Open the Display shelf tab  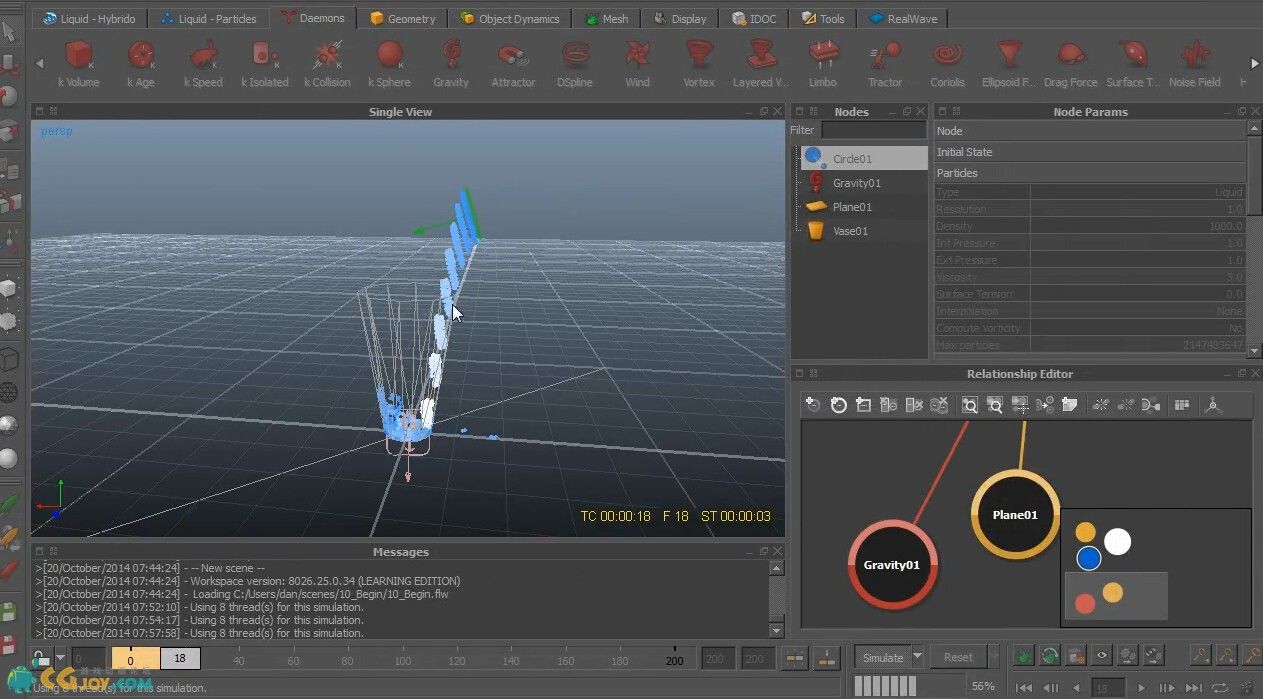tap(681, 18)
